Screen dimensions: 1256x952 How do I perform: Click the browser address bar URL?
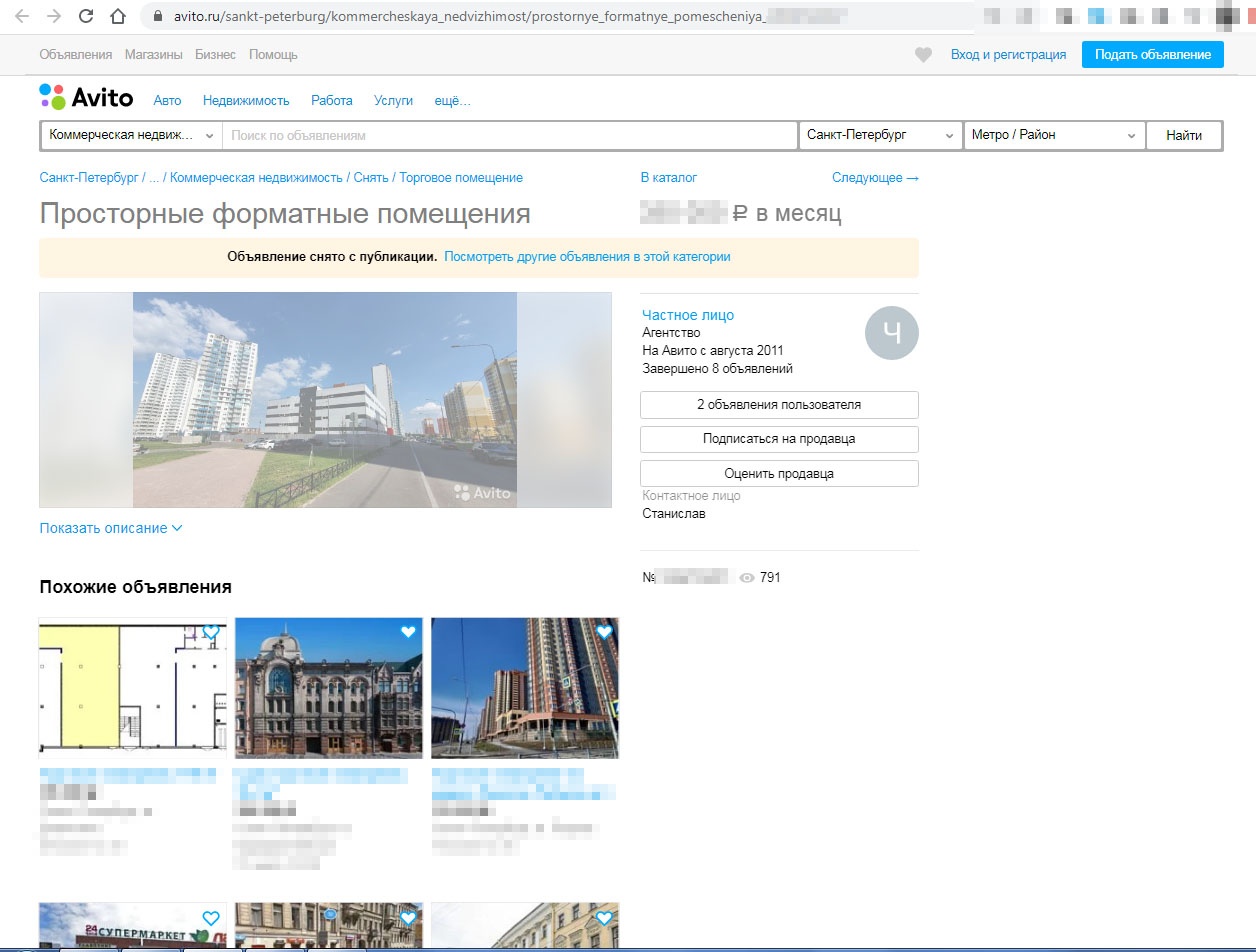(512, 17)
